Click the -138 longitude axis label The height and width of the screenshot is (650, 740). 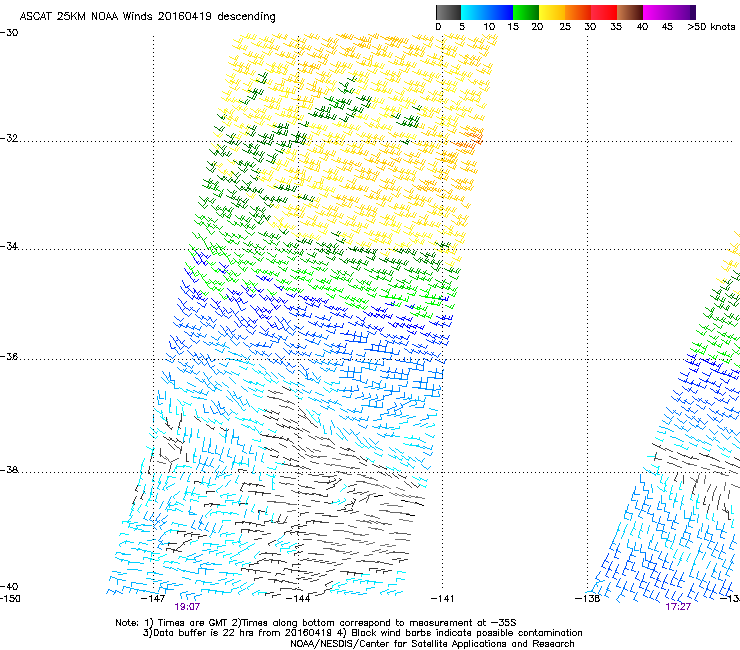tap(587, 599)
